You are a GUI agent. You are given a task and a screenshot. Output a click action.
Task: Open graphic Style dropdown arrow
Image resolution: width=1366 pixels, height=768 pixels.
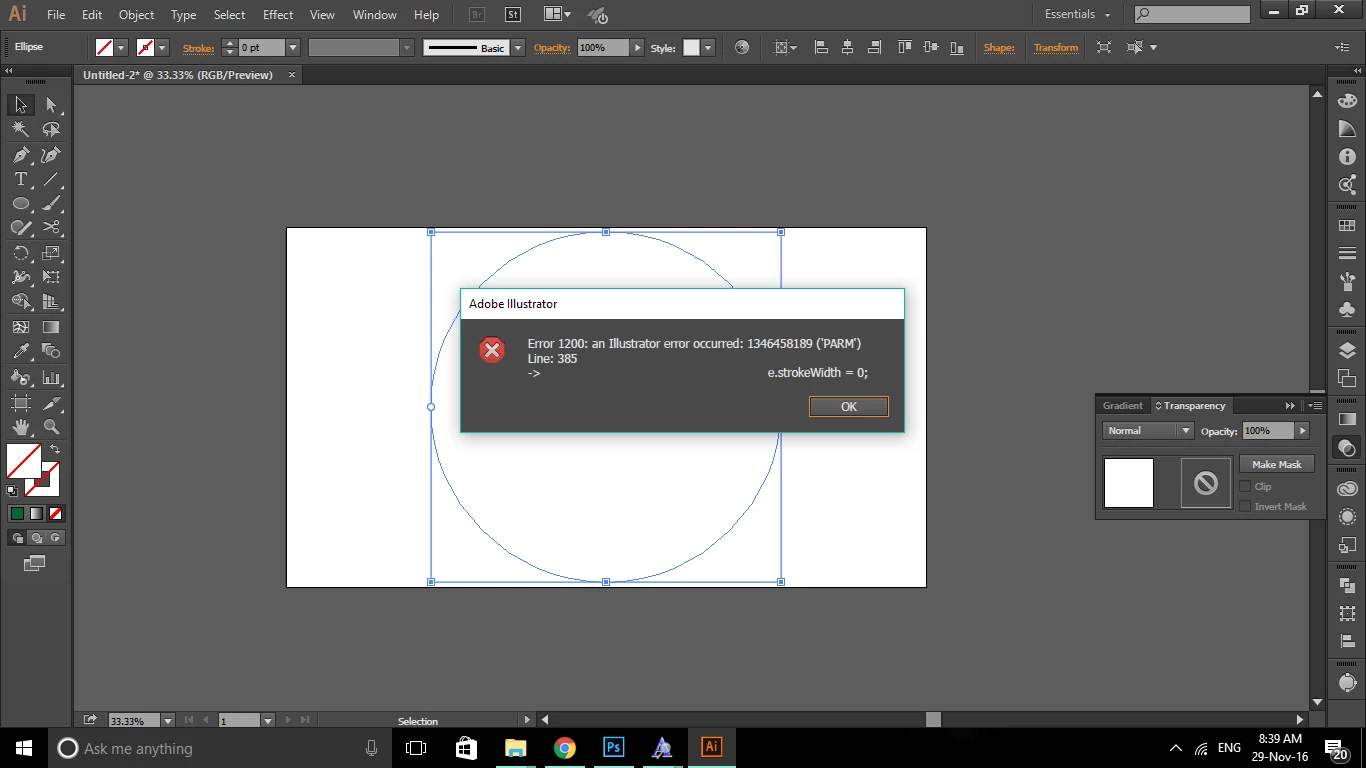(x=708, y=47)
